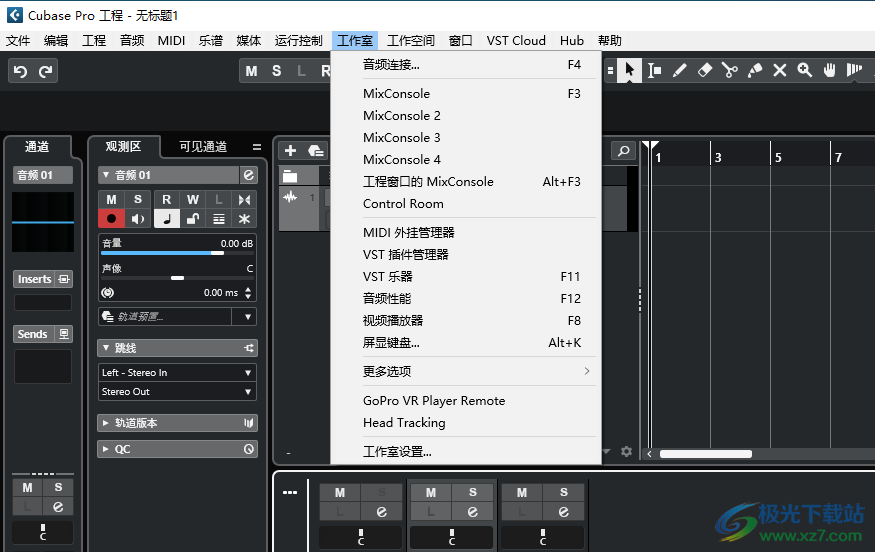Select the Glue tool
Image resolution: width=875 pixels, height=552 pixels.
[754, 70]
